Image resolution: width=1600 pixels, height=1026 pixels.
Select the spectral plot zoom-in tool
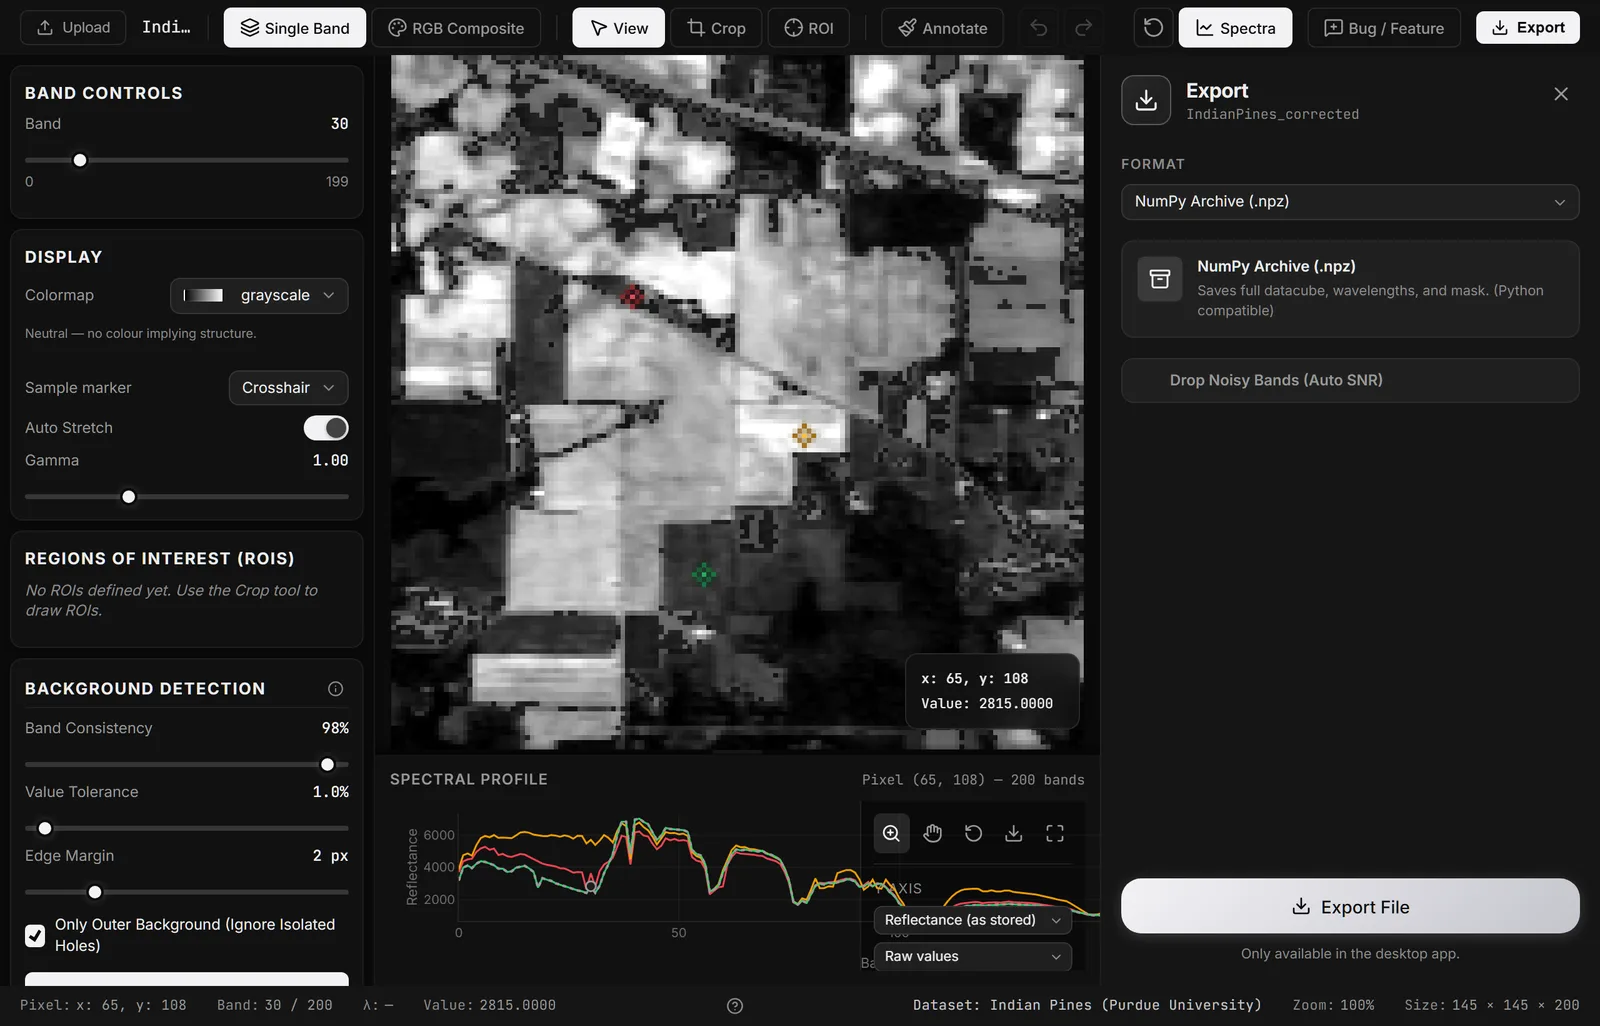(891, 834)
